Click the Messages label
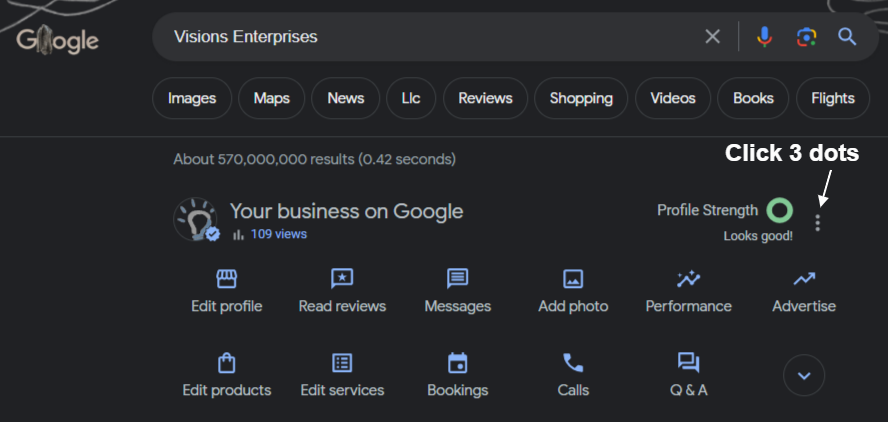888x422 pixels. [458, 306]
